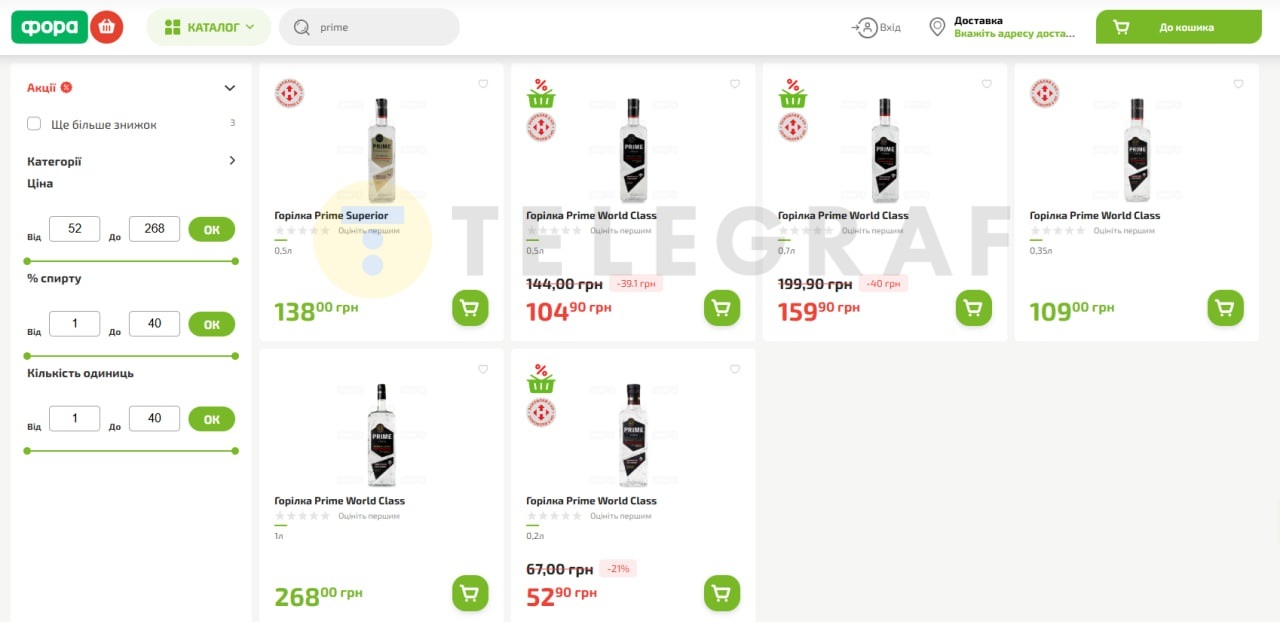Enable the 'Ще більше знижок' checkbox

(34, 124)
